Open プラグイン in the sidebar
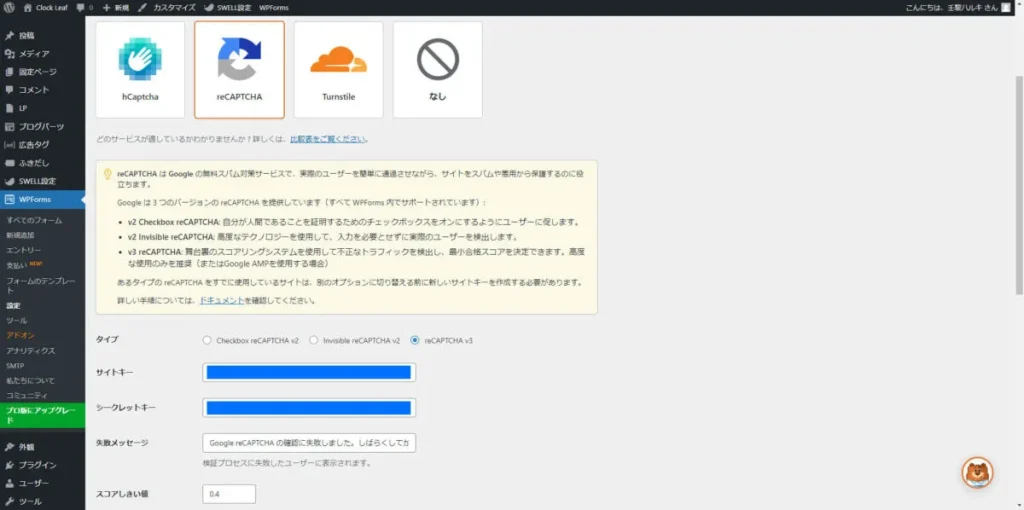This screenshot has width=1024, height=510. click(x=42, y=466)
